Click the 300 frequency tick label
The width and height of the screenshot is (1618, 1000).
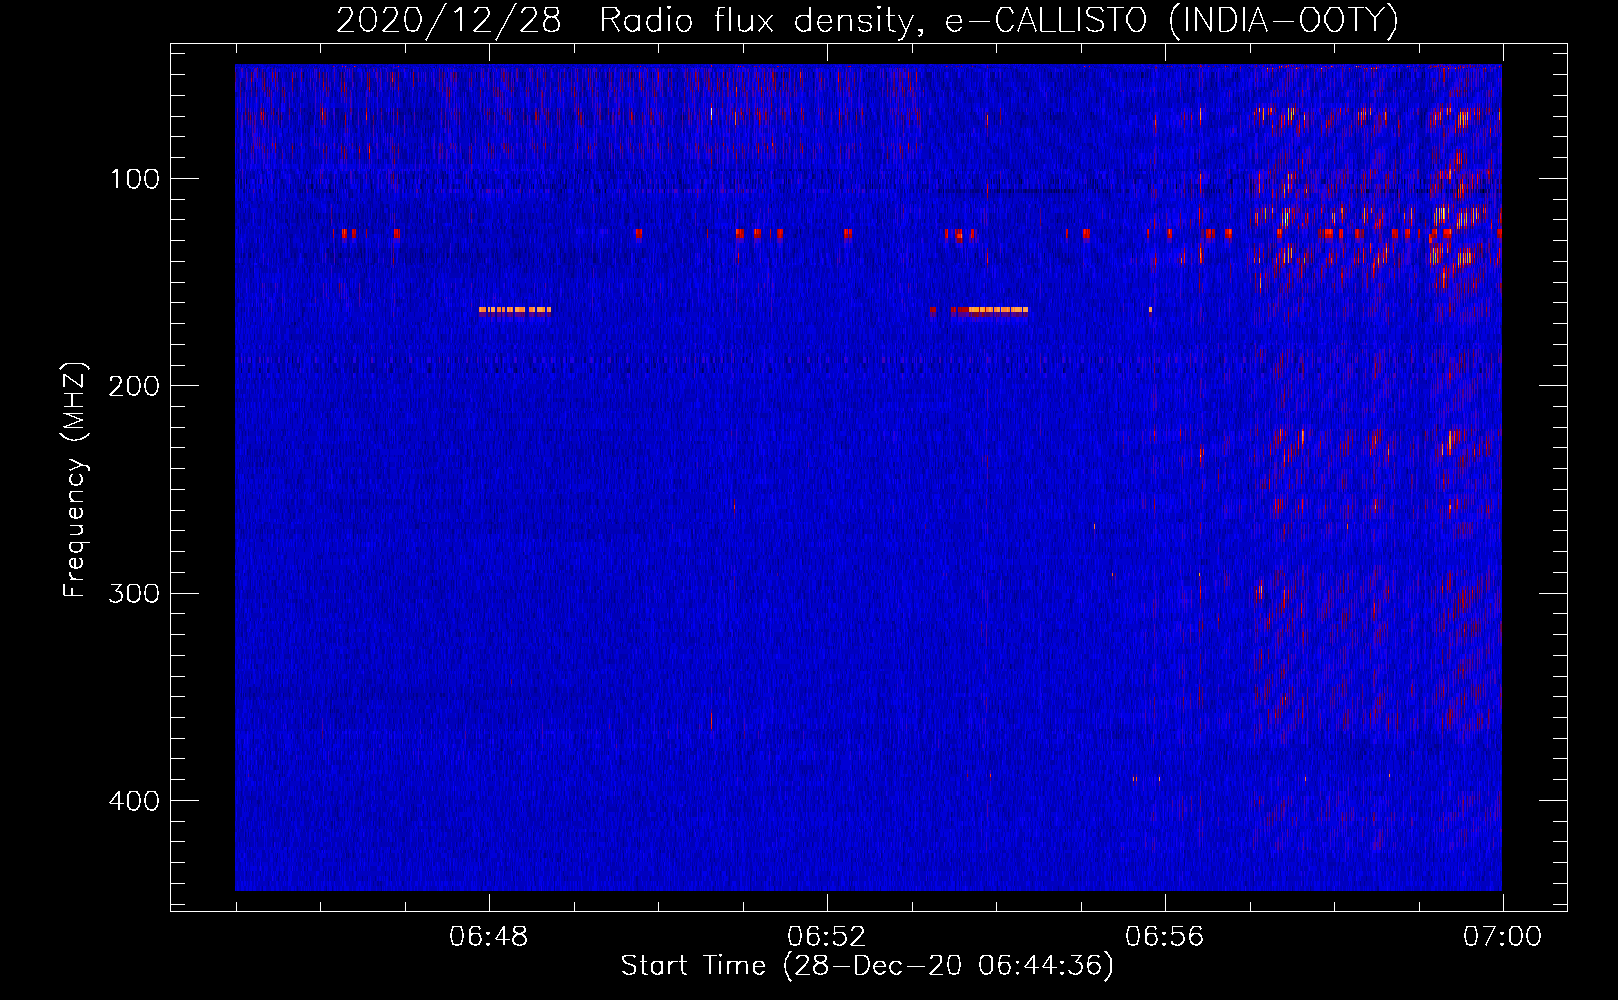pyautogui.click(x=135, y=593)
